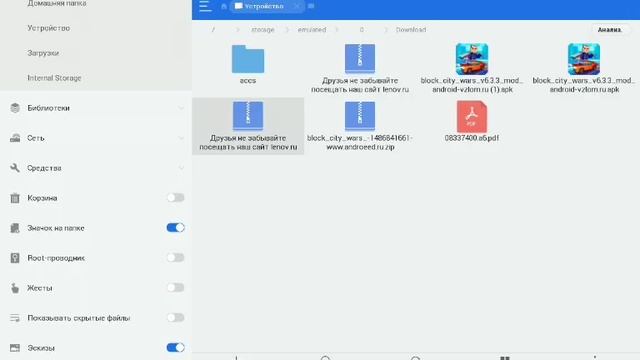Click the Корзина trash icon
640x360 pixels.
click(x=15, y=198)
